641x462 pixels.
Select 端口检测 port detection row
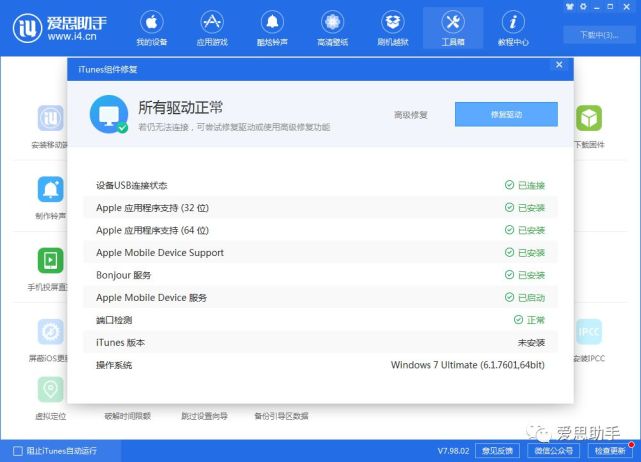[320, 320]
